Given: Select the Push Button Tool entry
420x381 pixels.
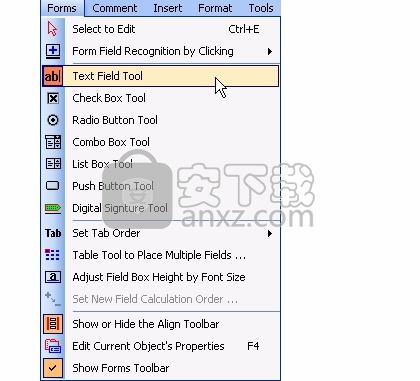Looking at the screenshot, I should tap(160, 186).
